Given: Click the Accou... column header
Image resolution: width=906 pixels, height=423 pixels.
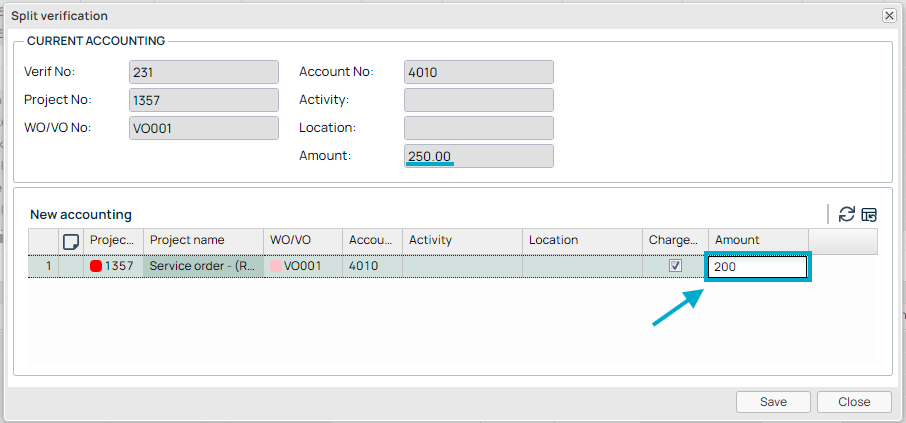Looking at the screenshot, I should click(x=372, y=241).
